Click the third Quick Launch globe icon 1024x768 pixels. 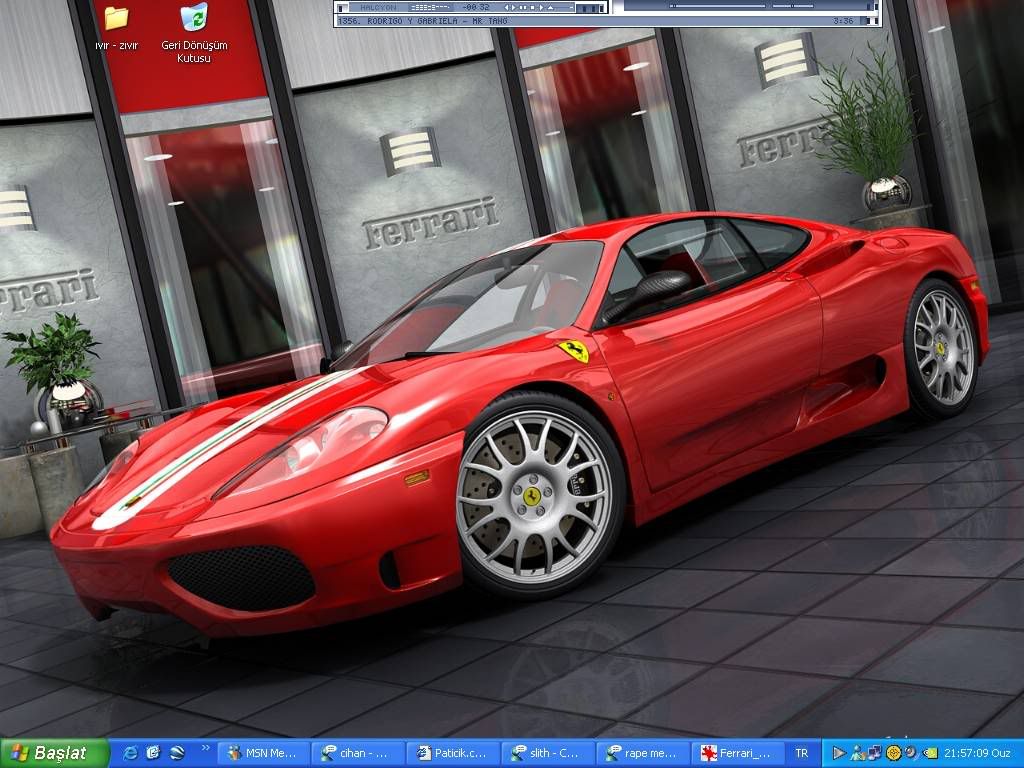pos(177,753)
